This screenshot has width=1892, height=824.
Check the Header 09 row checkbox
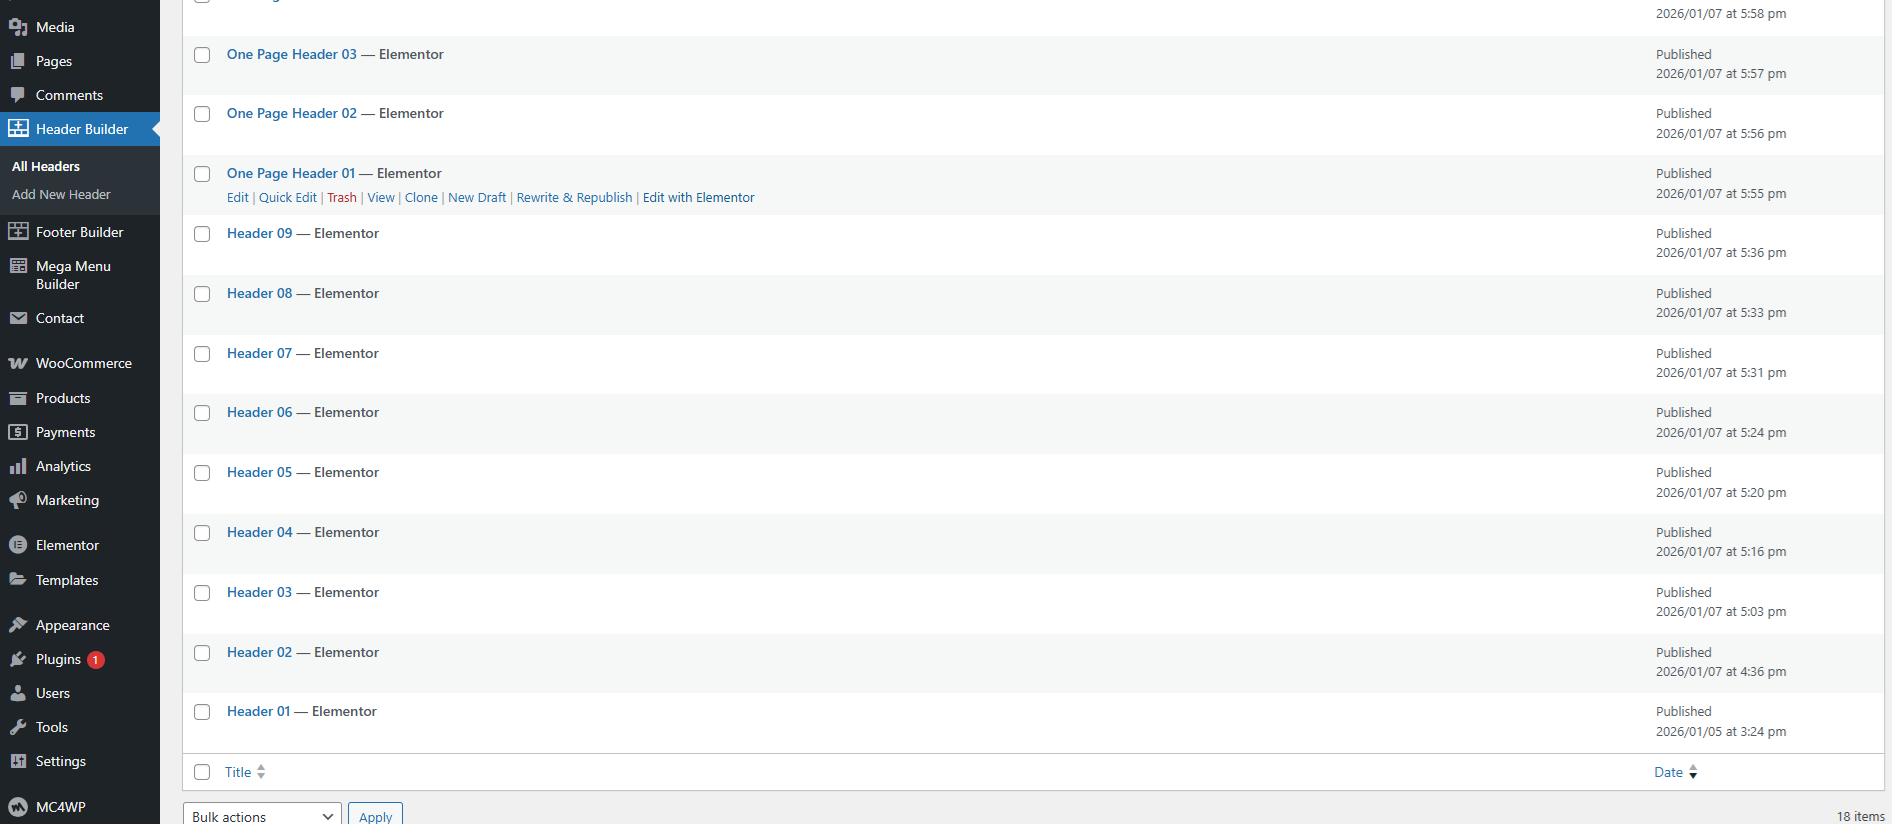(x=202, y=234)
